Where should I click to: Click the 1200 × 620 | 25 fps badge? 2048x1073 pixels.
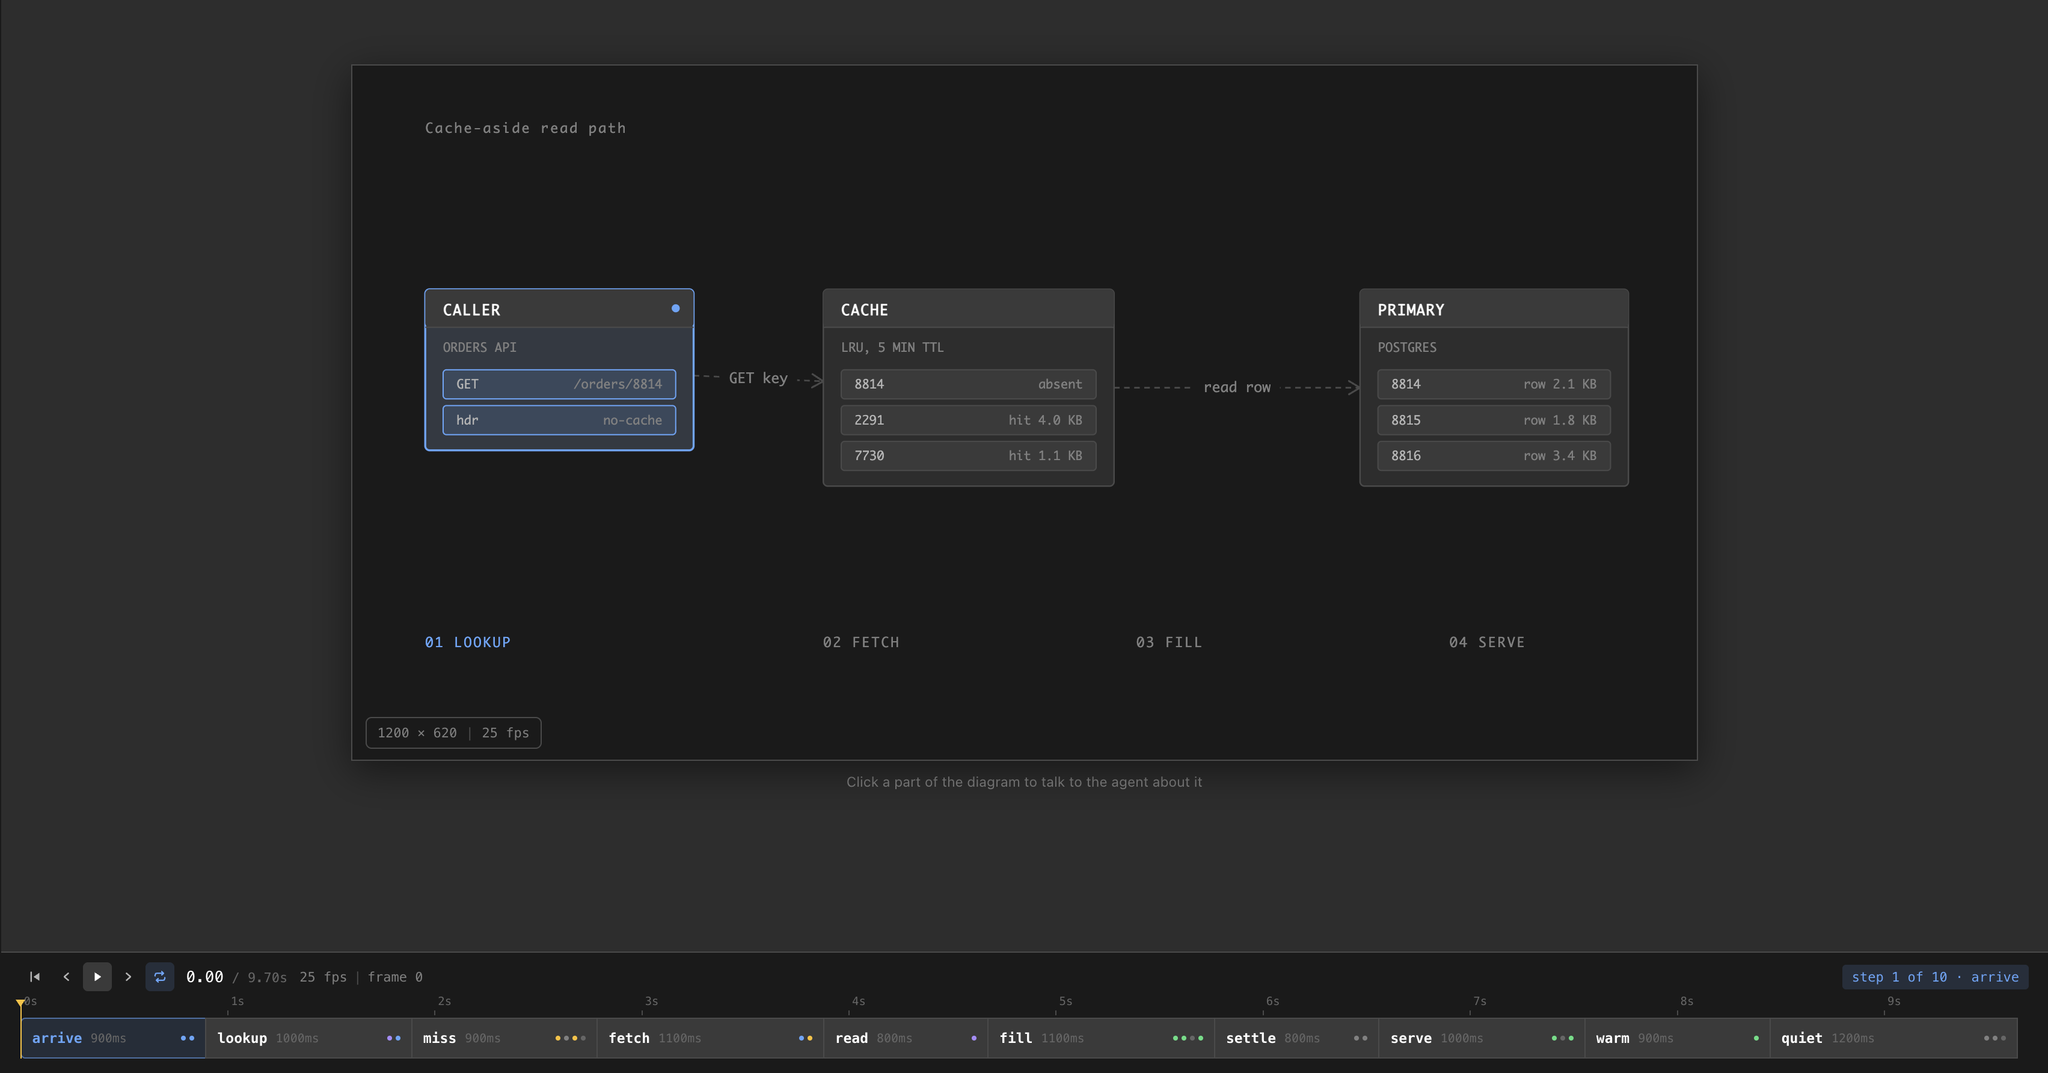453,733
